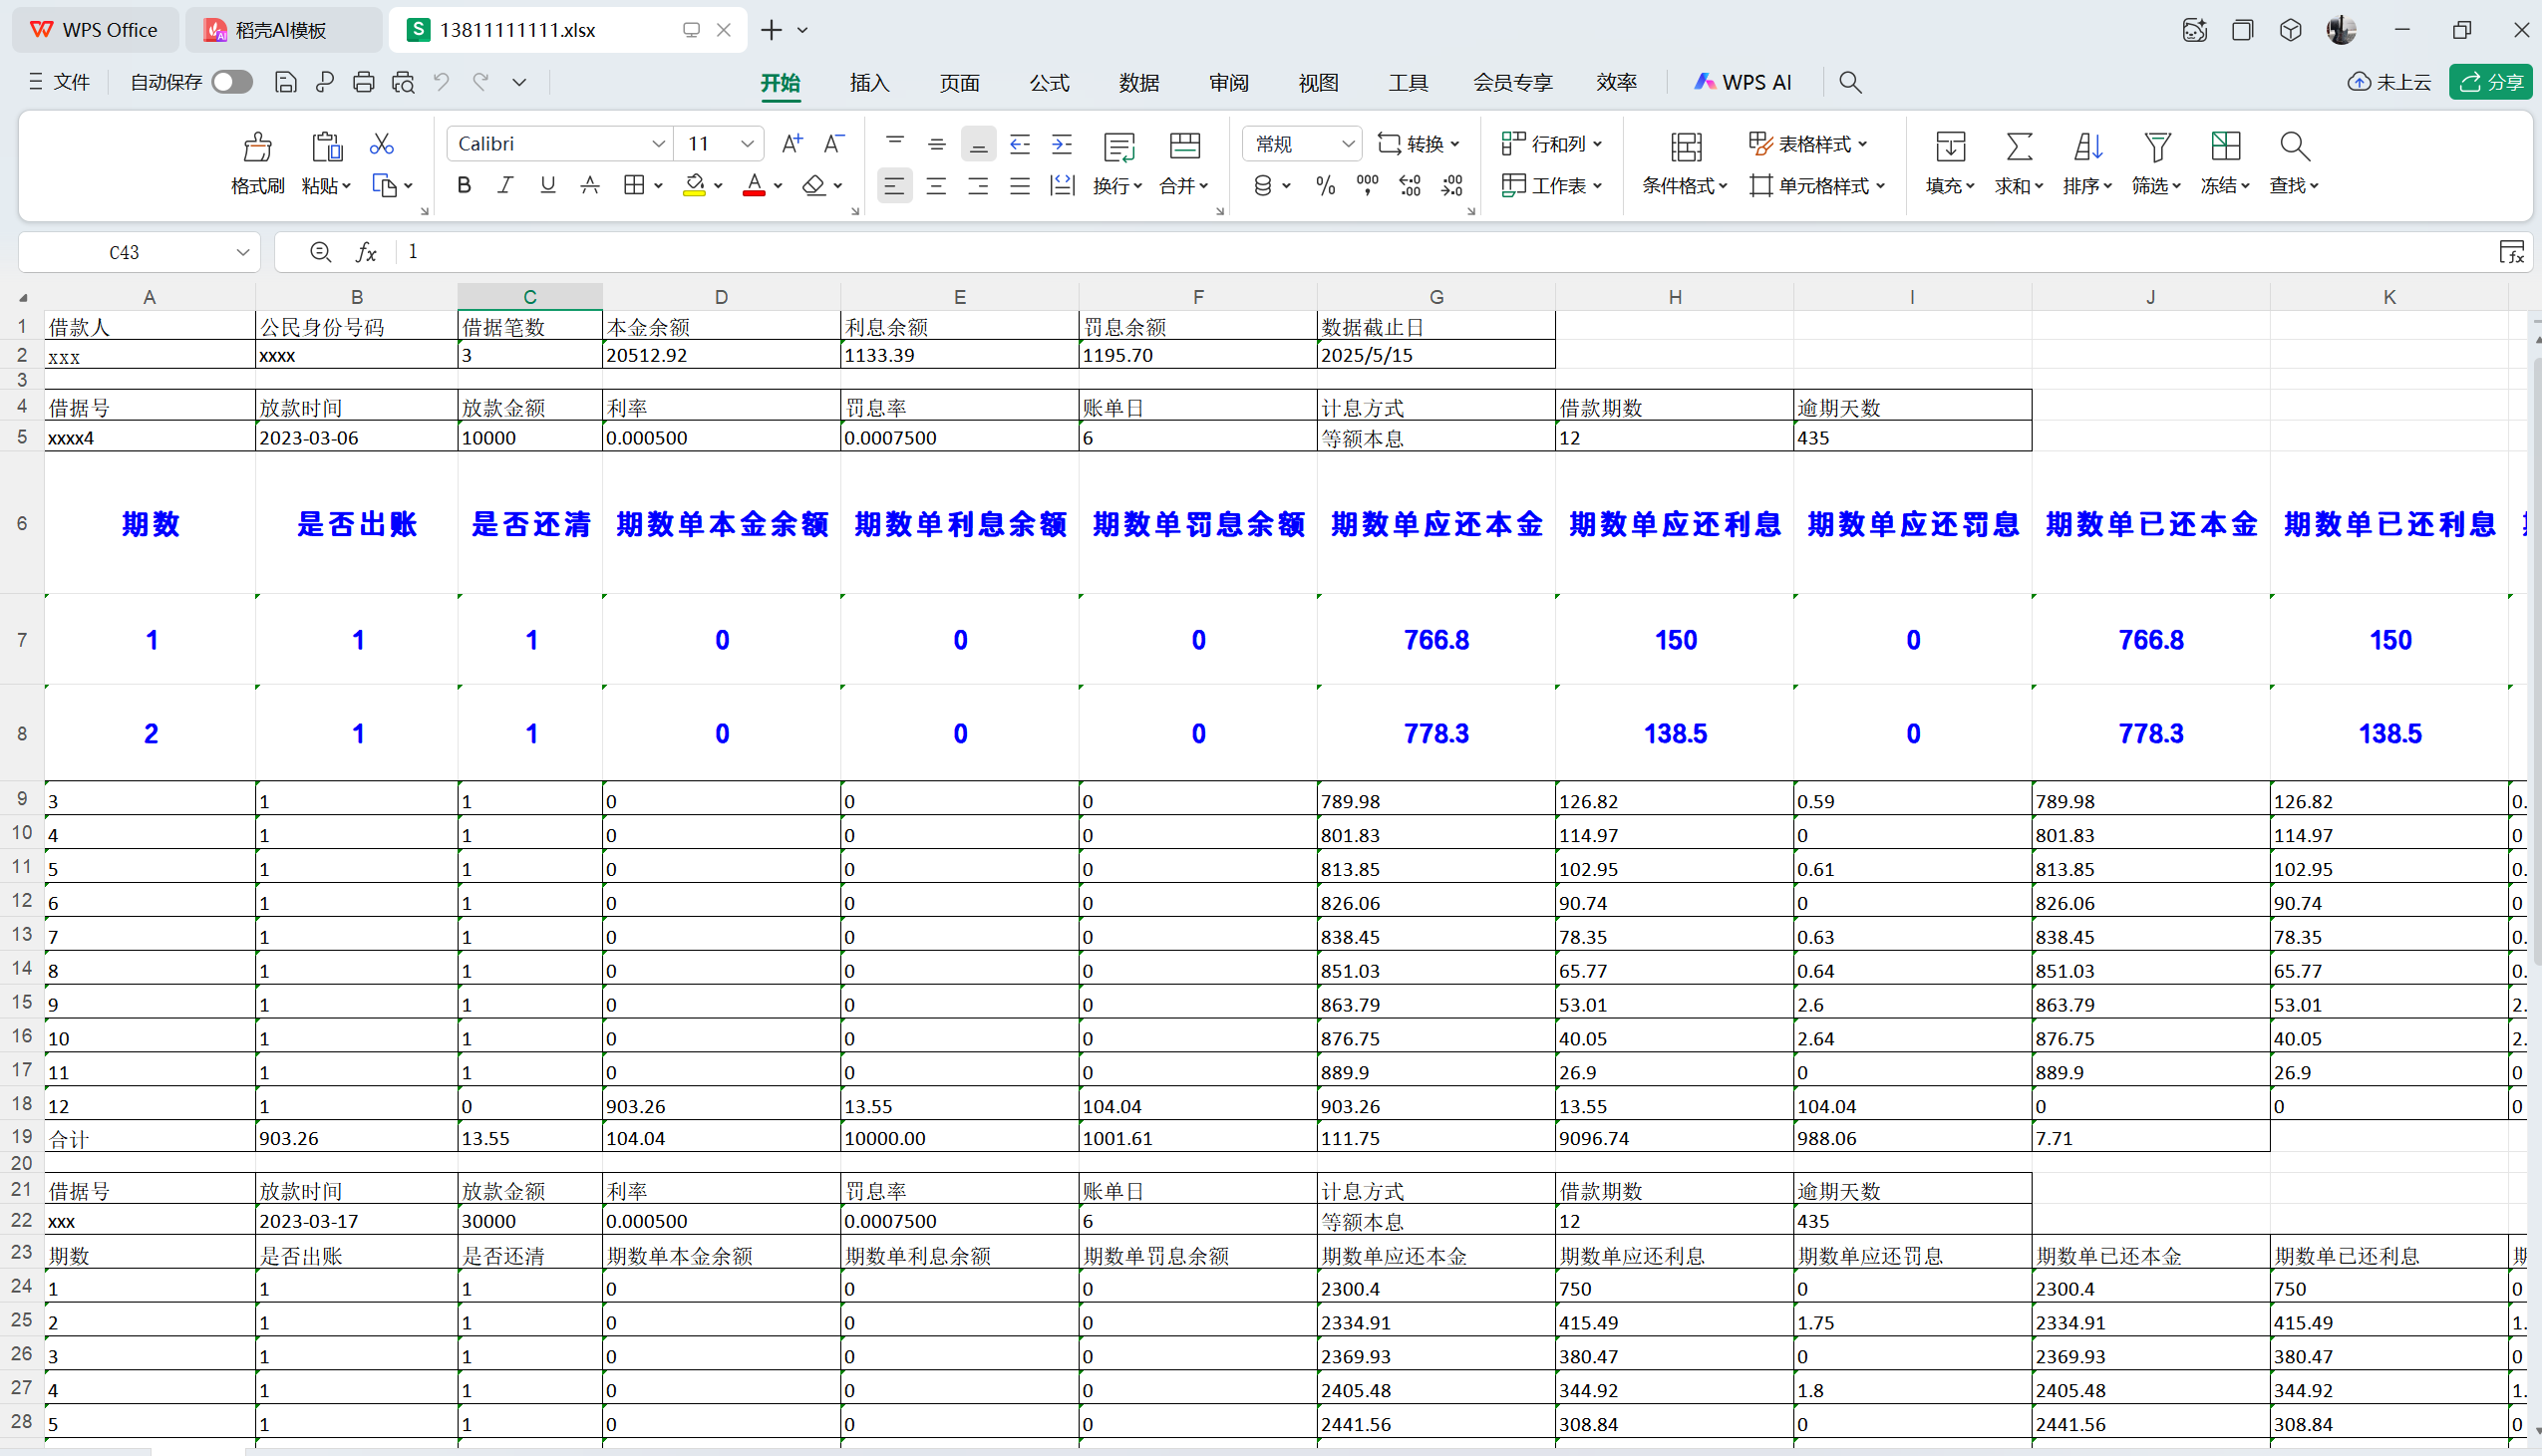Click the Freeze panes (冻结) icon
2542x1456 pixels.
click(x=2225, y=148)
